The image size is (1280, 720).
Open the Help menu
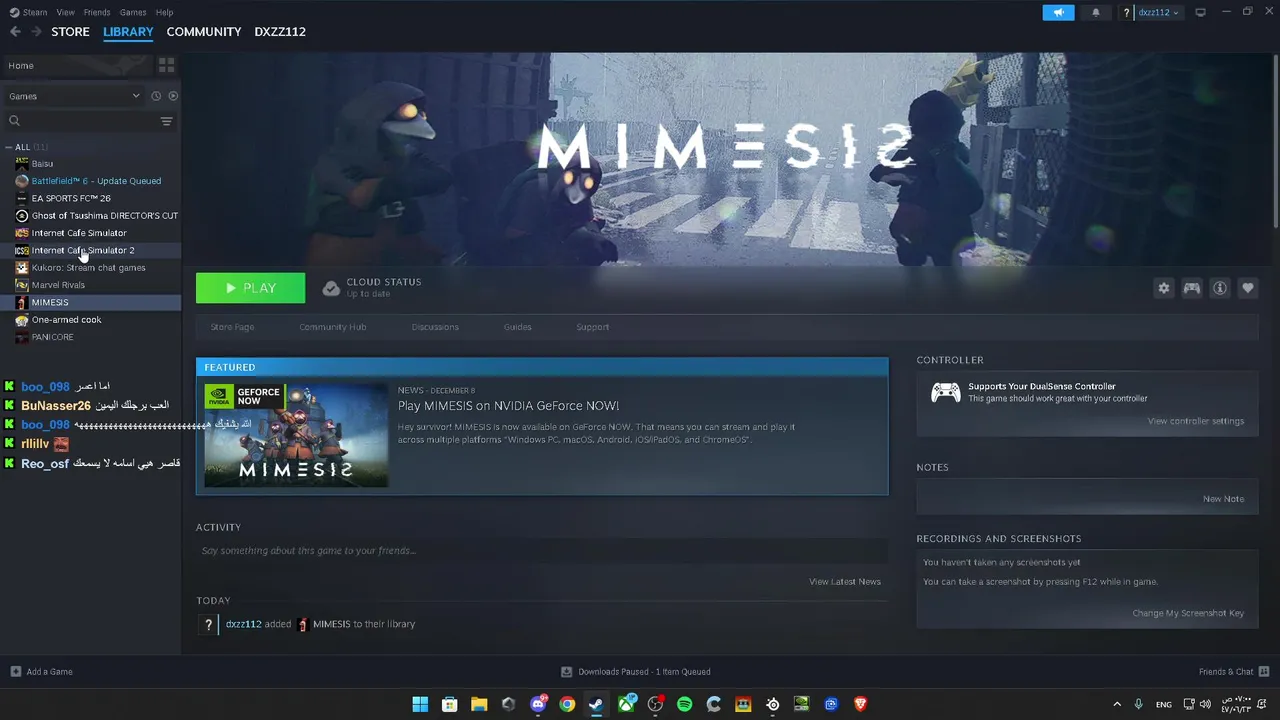[165, 12]
